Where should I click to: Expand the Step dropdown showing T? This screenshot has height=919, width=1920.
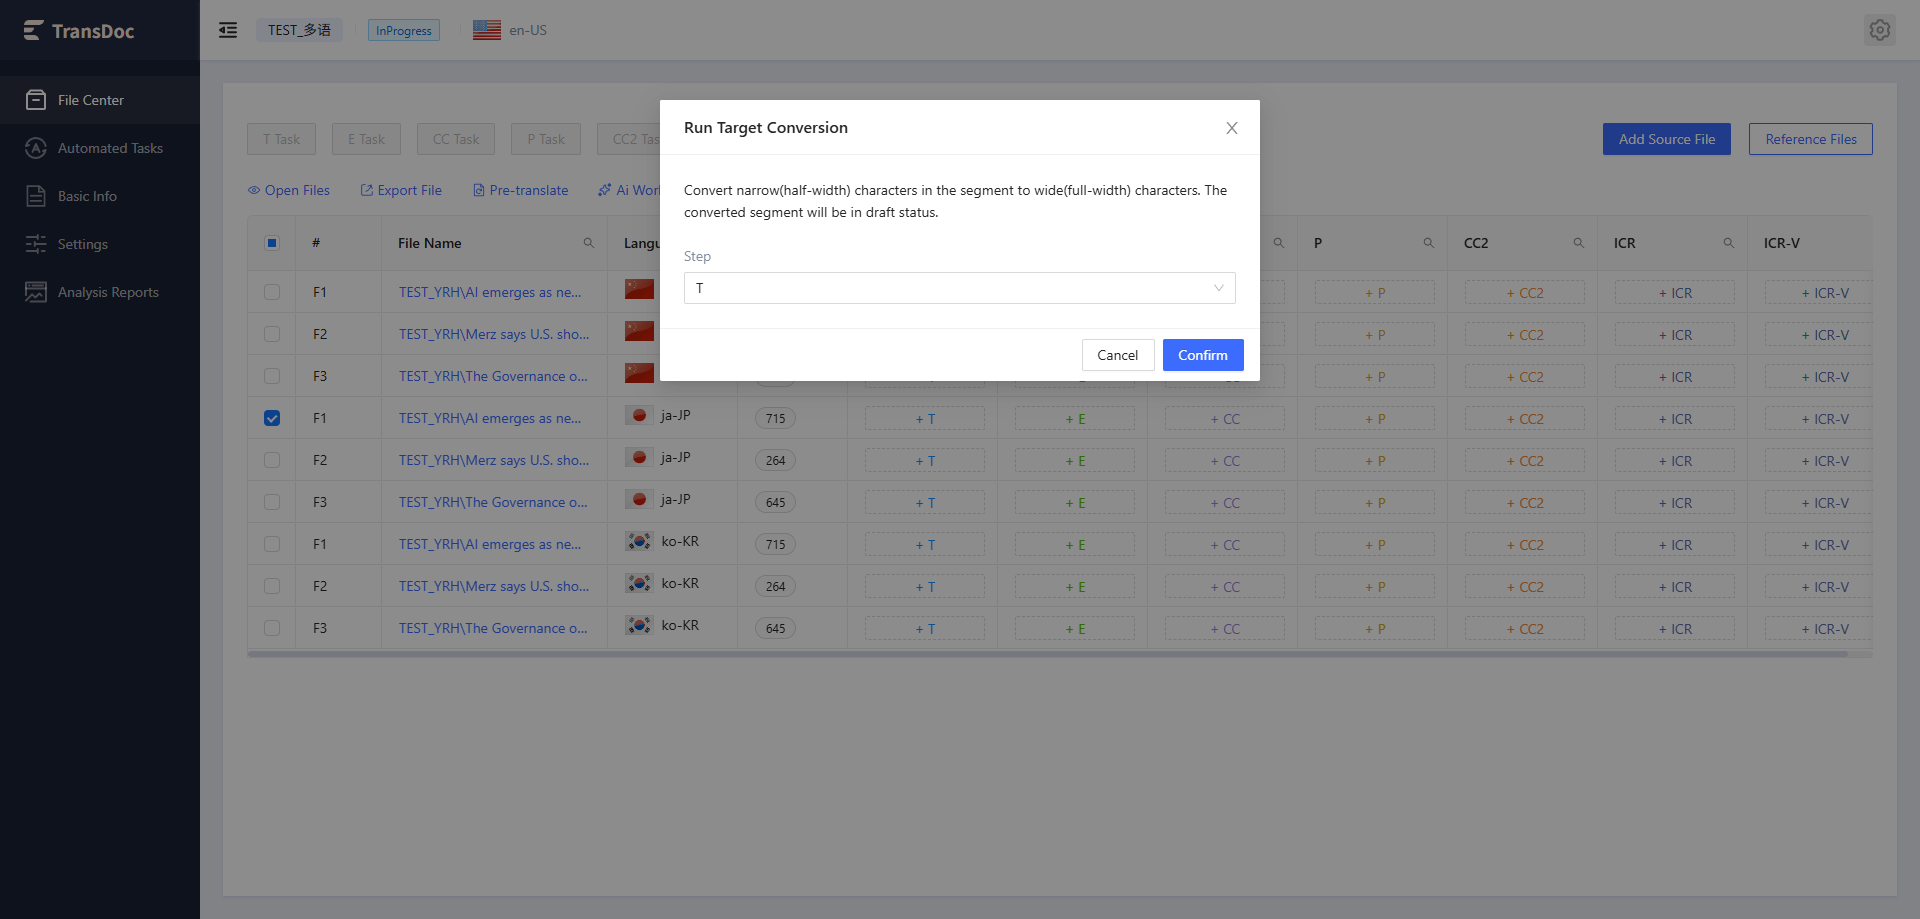960,288
